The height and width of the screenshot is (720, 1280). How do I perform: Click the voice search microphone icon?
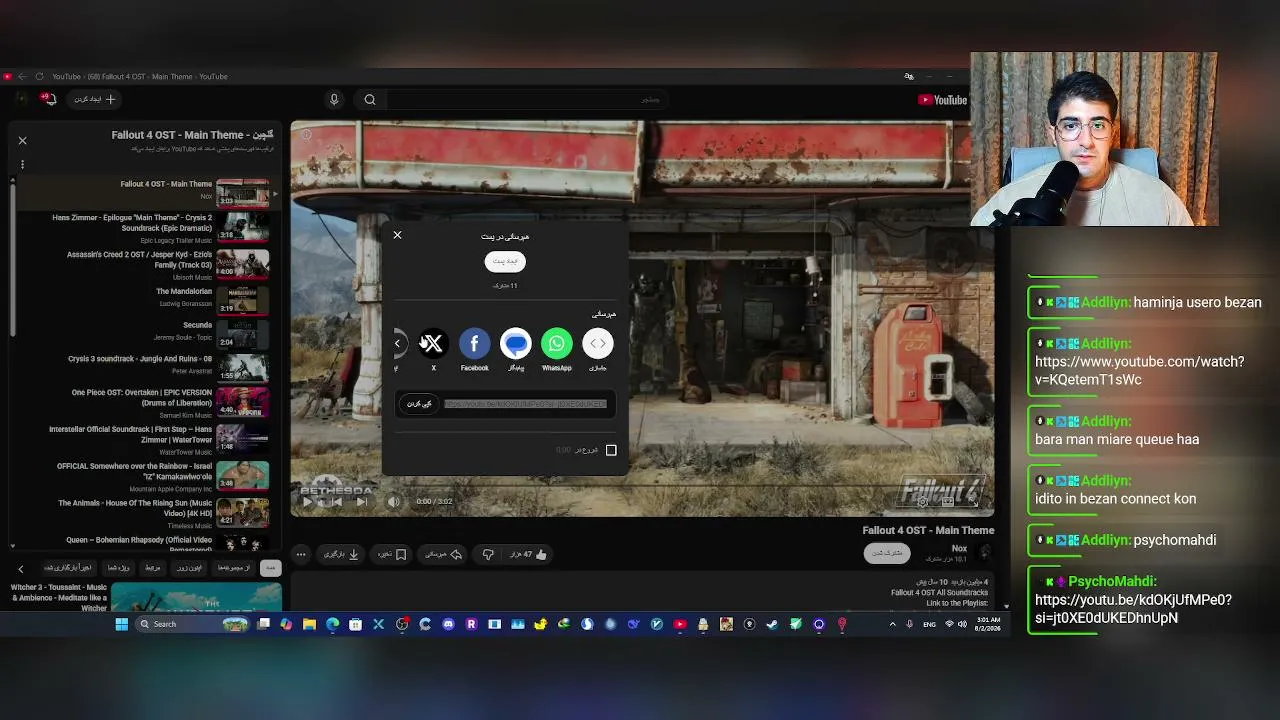pos(334,99)
